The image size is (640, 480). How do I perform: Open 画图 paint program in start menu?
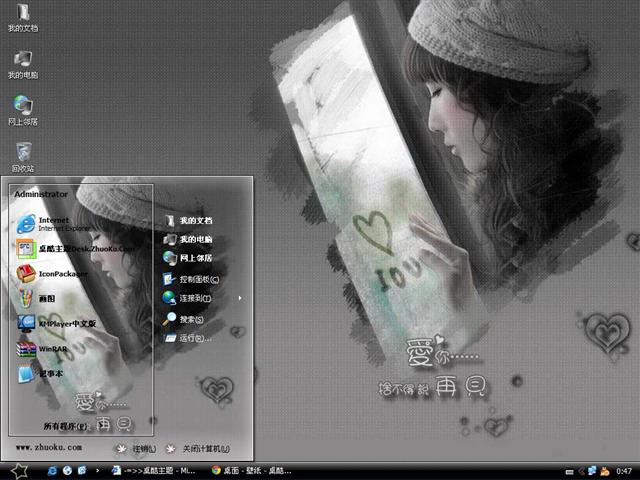36,298
